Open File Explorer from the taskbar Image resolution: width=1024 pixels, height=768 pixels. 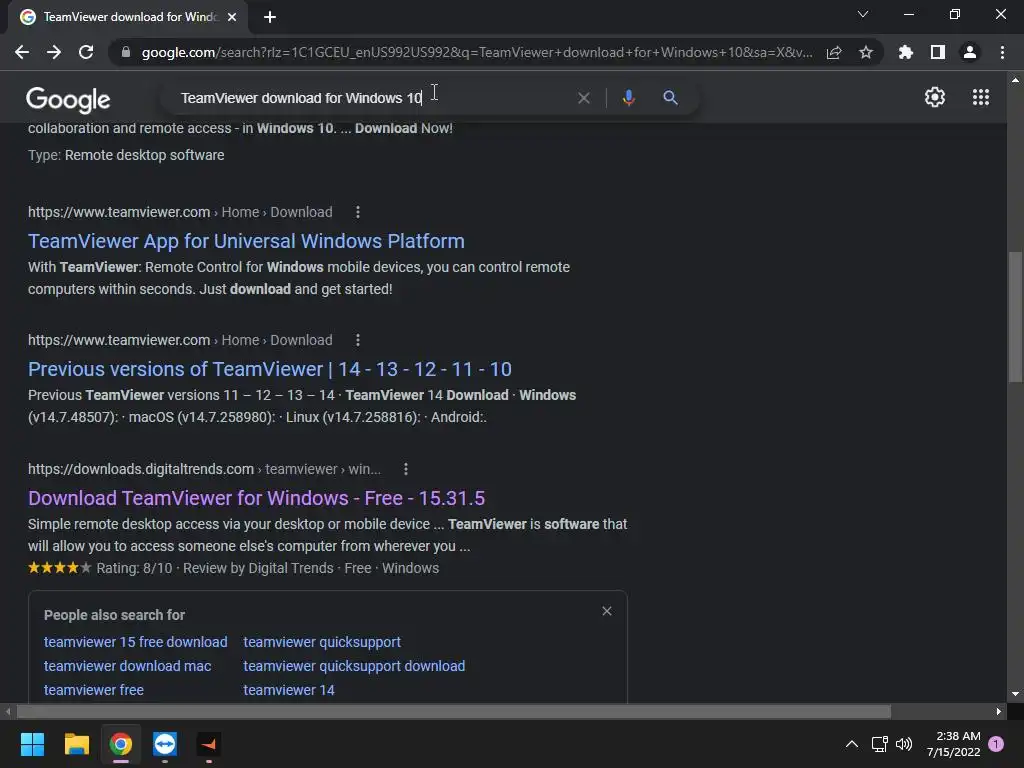pyautogui.click(x=76, y=744)
